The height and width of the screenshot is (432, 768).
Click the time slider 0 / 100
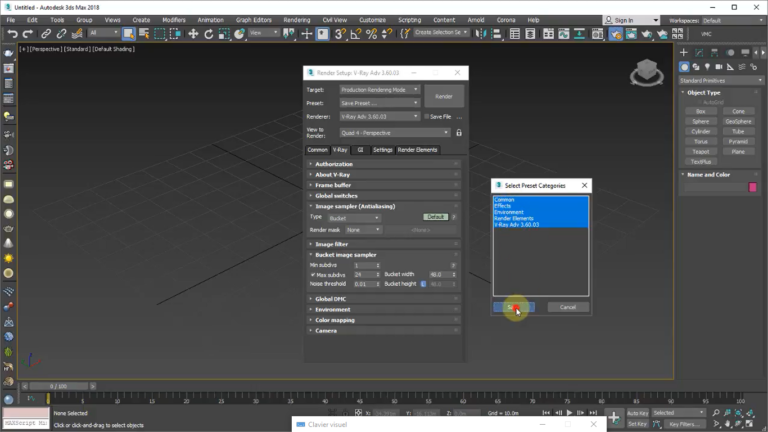coord(58,386)
